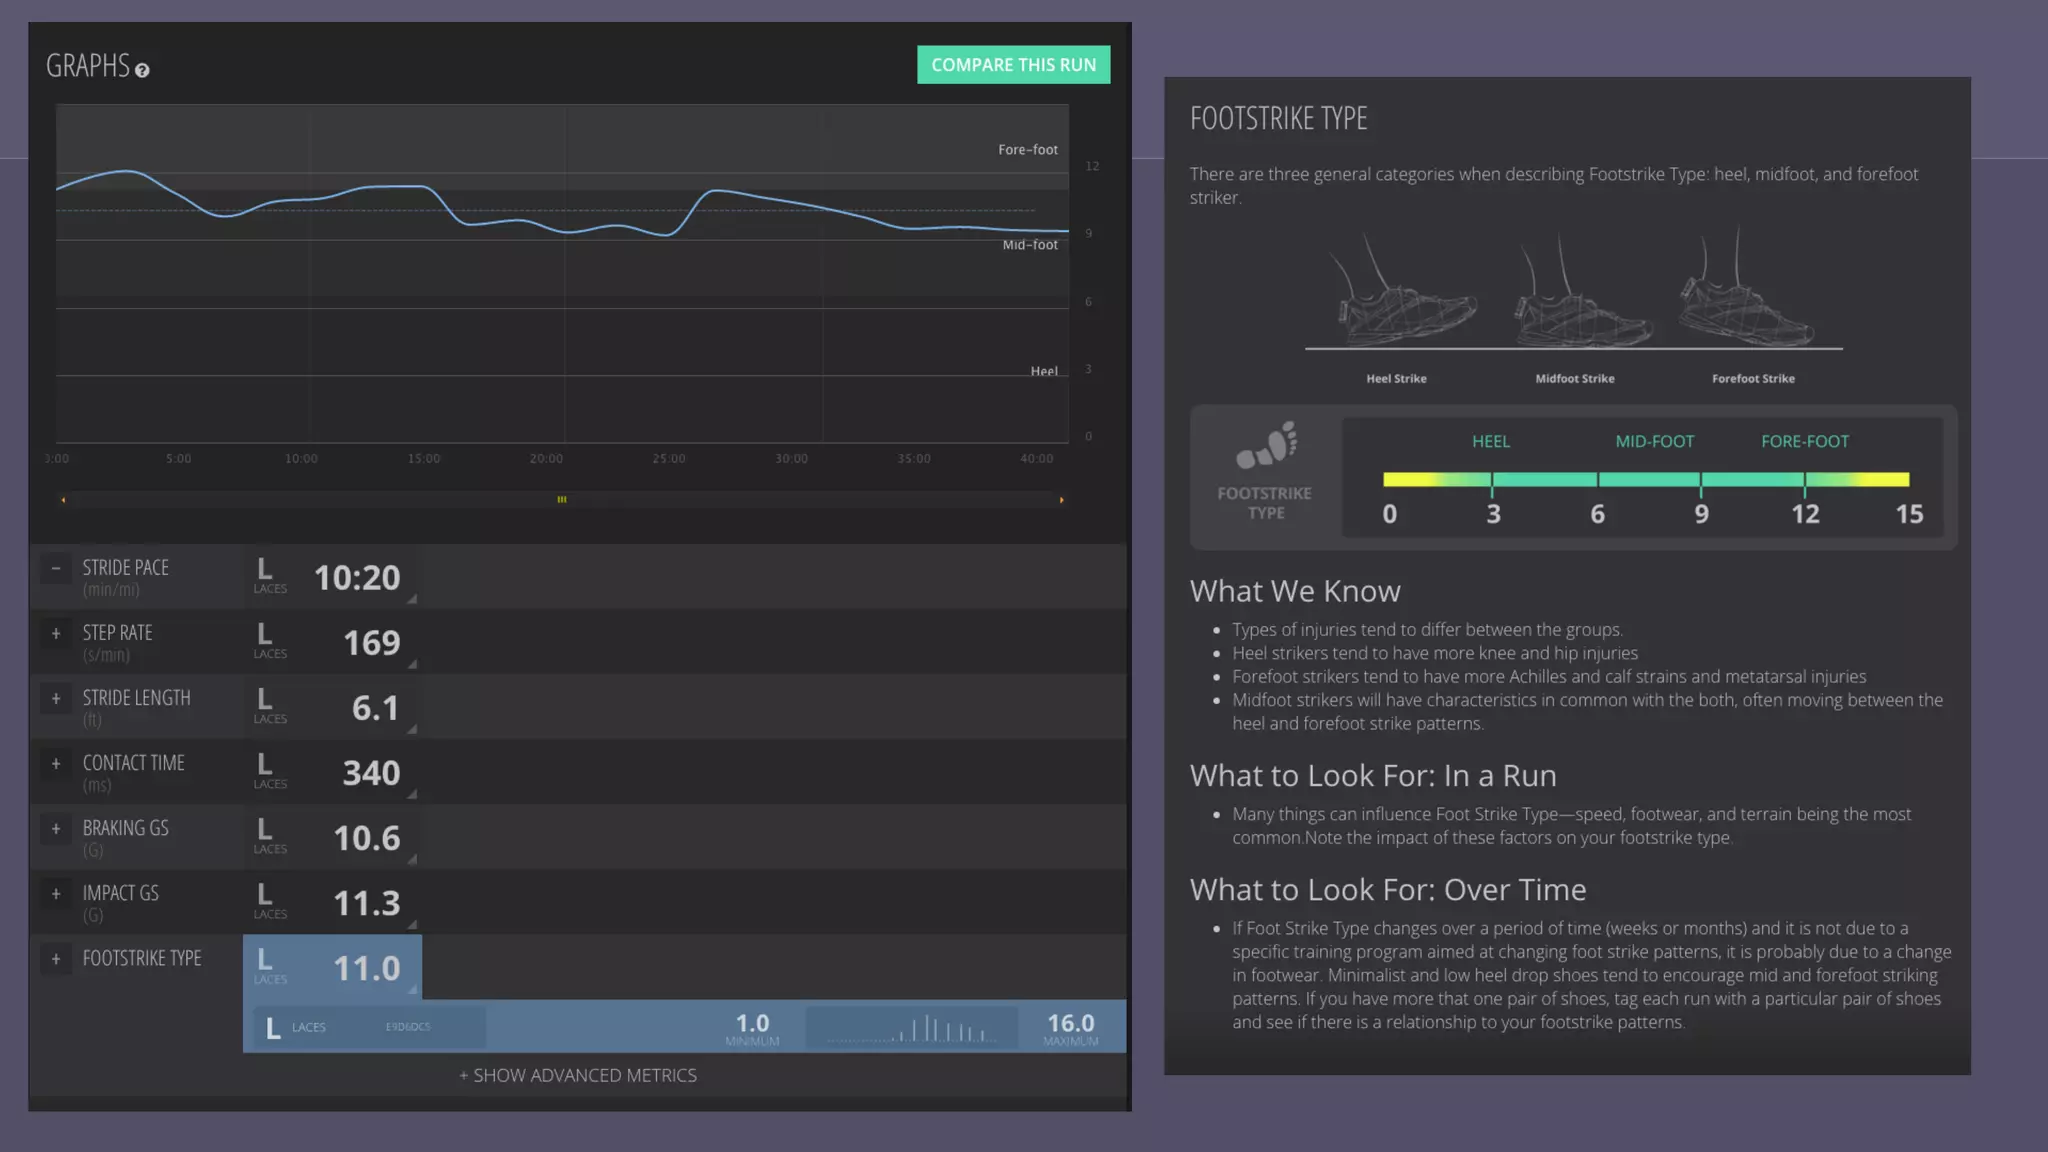Click the footstrike distribution histogram
Image resolution: width=2048 pixels, height=1152 pixels.
912,1027
